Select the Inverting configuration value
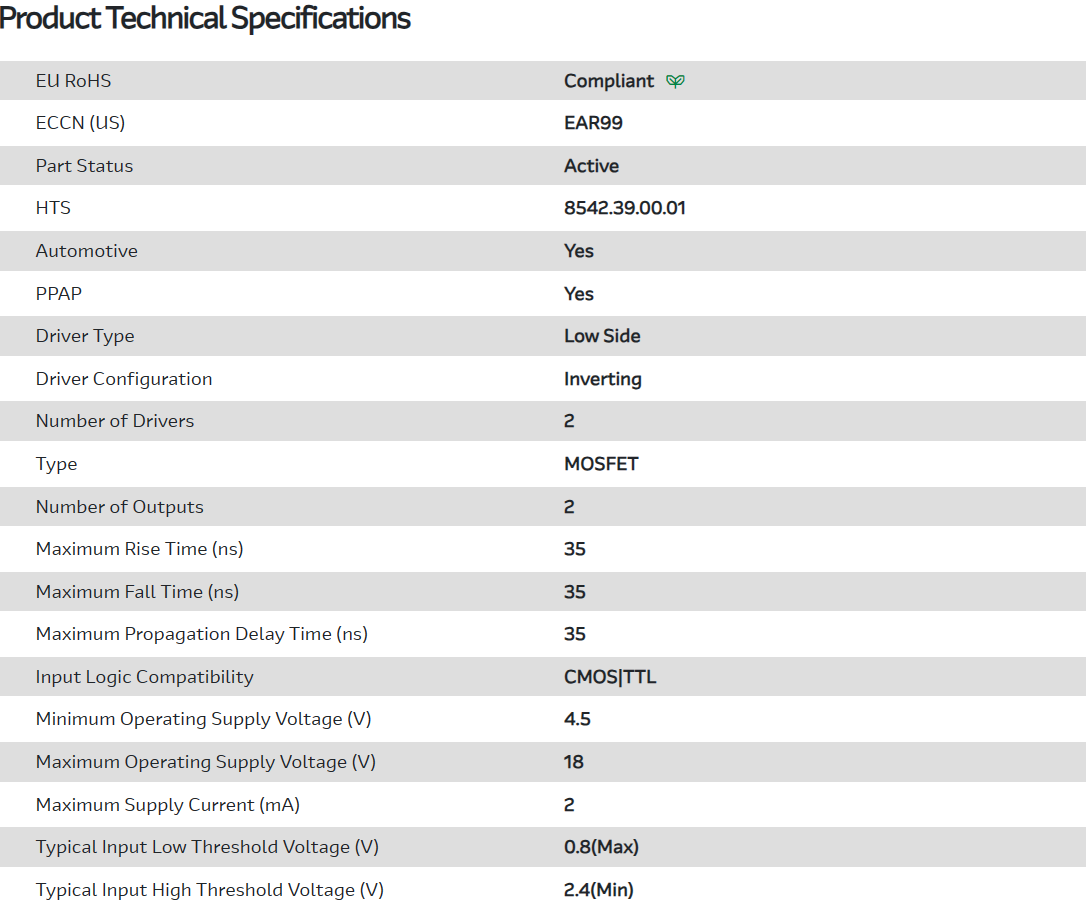The height and width of the screenshot is (911, 1086). pyautogui.click(x=602, y=379)
